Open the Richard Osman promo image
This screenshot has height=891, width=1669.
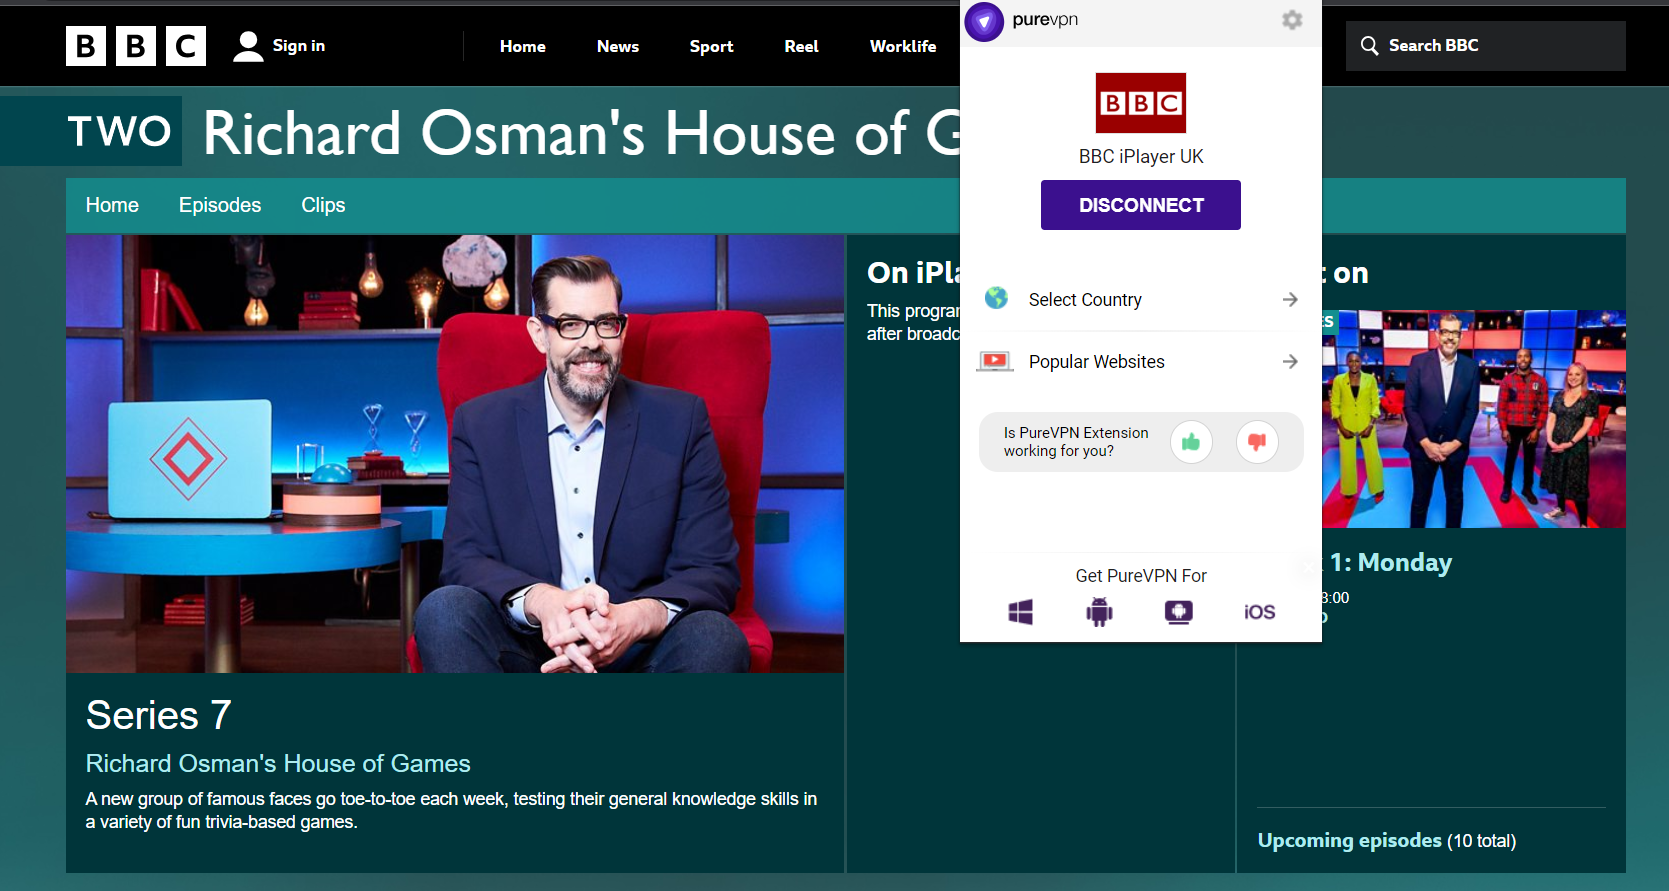click(x=455, y=454)
